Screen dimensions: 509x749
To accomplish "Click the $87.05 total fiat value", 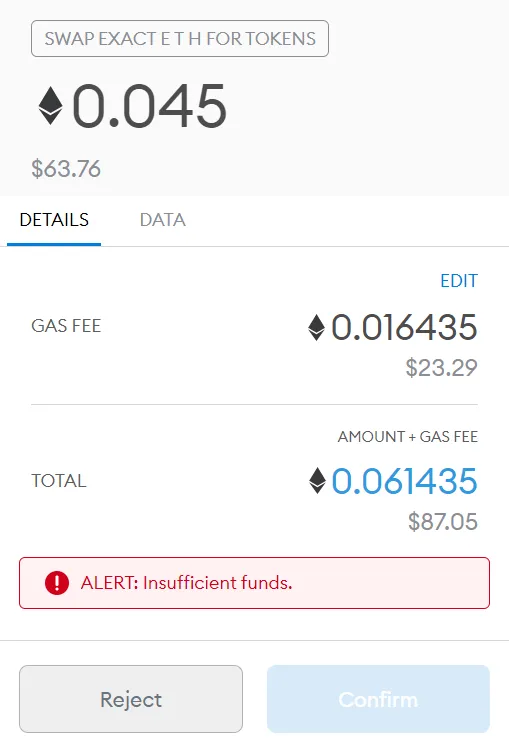I will tap(443, 521).
